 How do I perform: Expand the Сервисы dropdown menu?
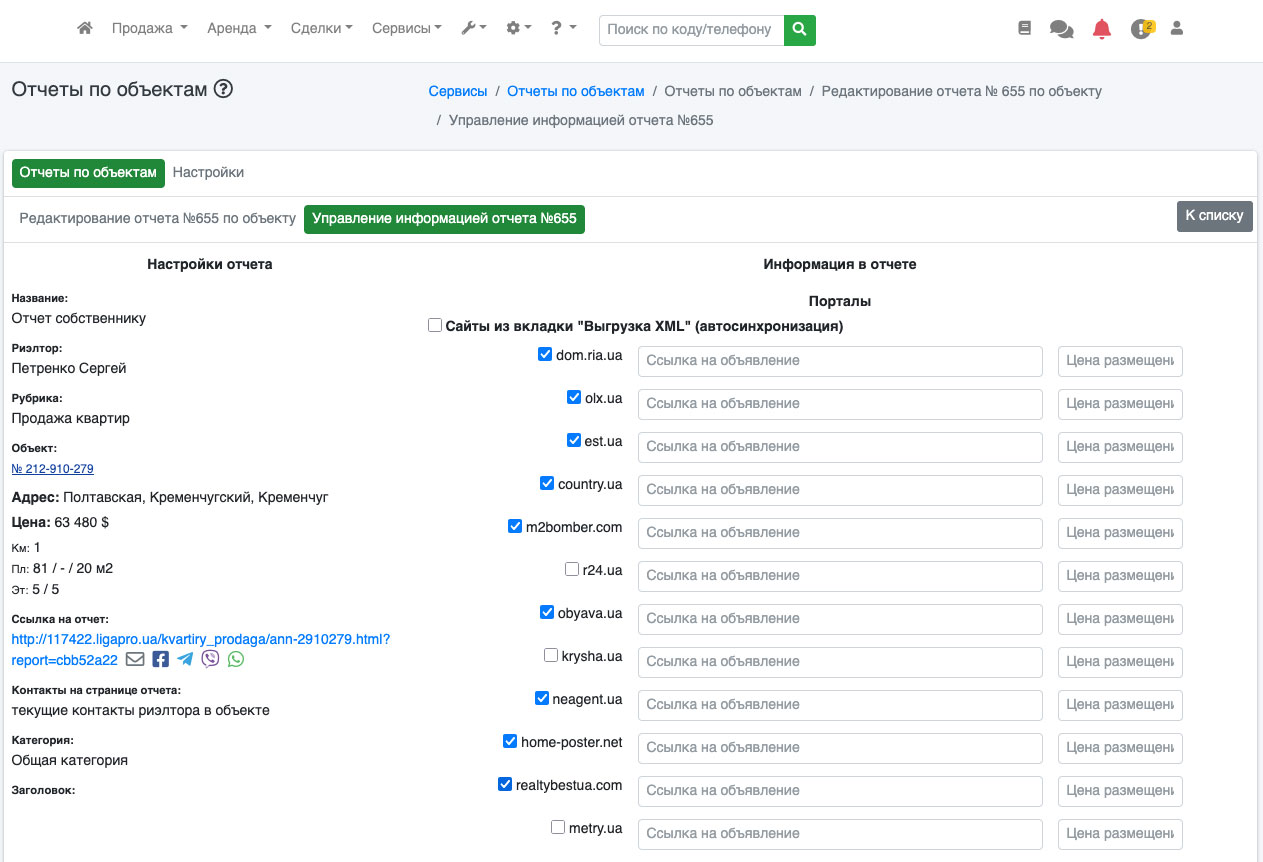[406, 29]
